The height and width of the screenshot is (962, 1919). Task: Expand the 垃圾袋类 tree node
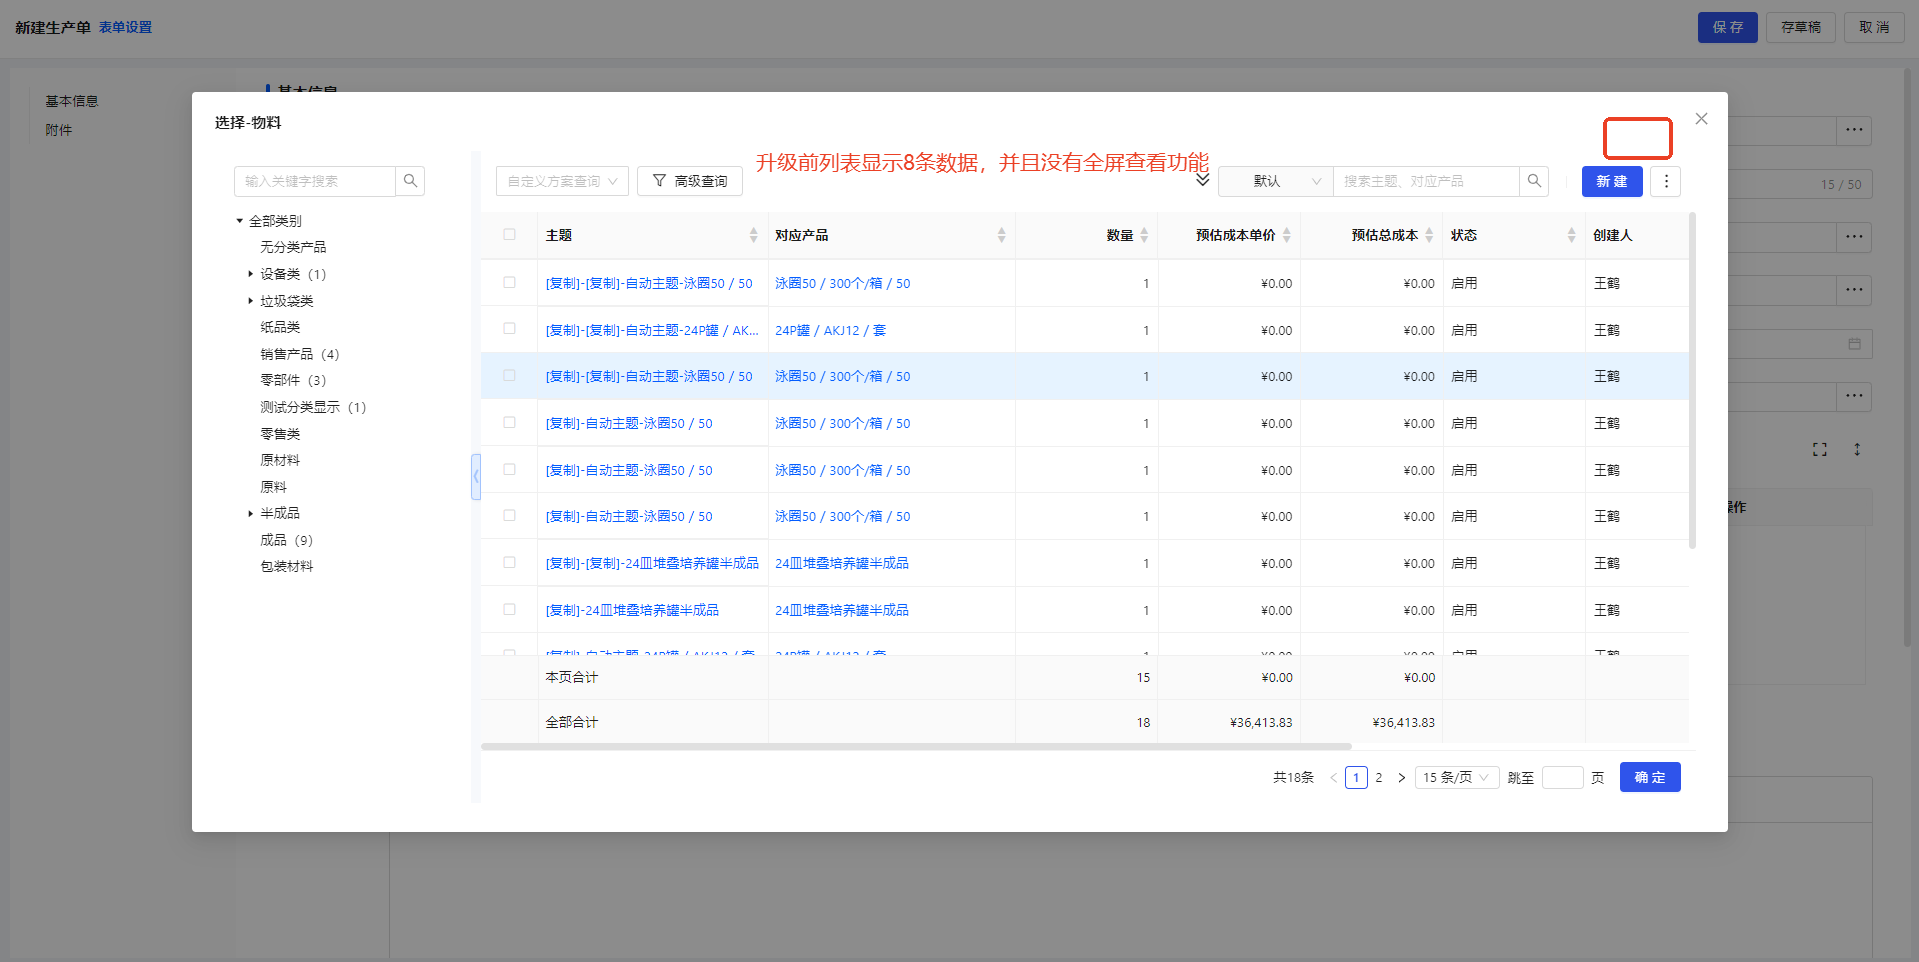[250, 301]
